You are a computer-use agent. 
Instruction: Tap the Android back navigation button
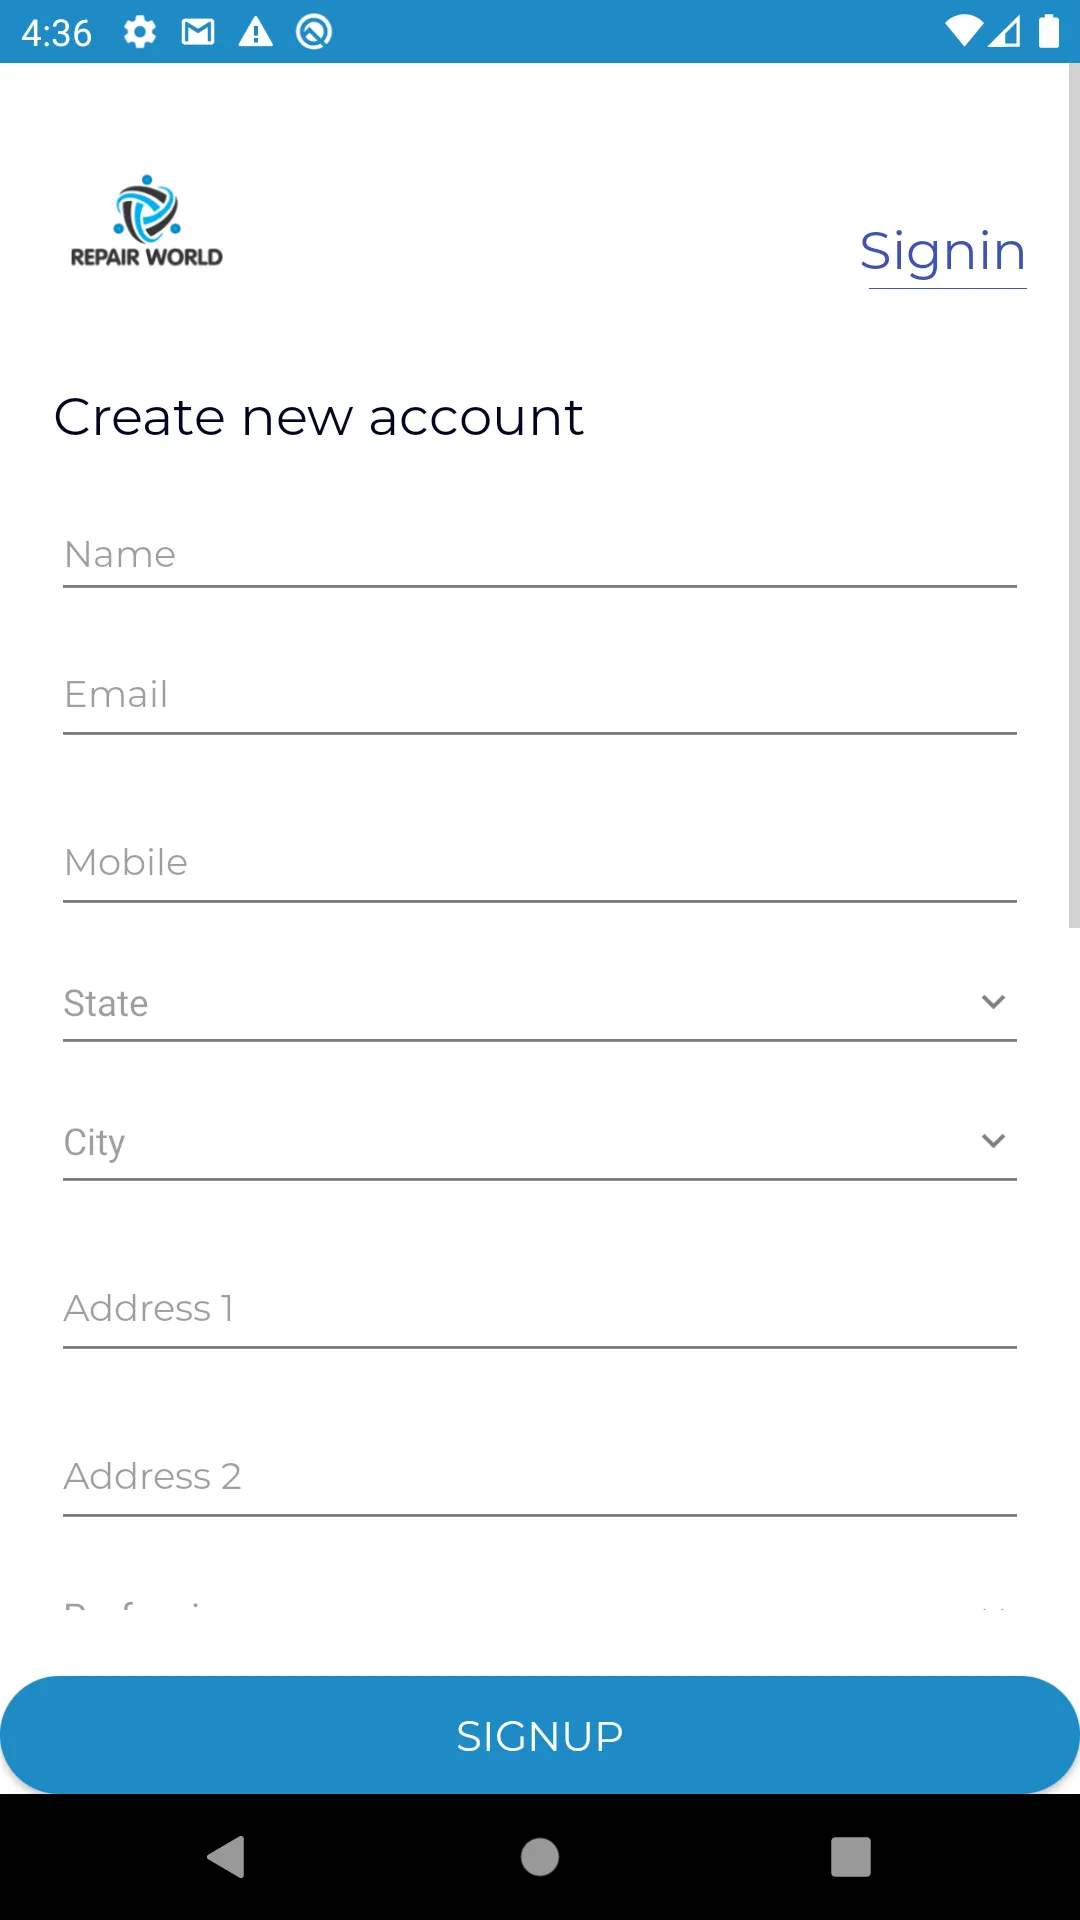click(226, 1857)
